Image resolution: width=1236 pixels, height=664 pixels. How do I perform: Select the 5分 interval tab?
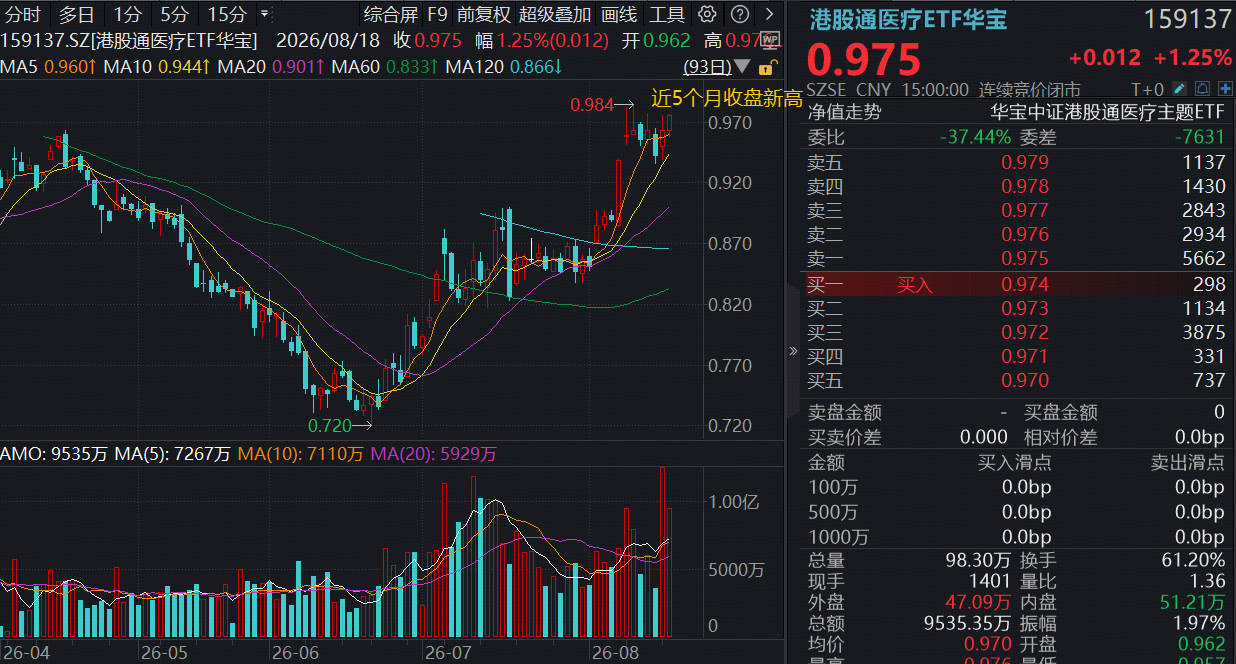(x=174, y=15)
